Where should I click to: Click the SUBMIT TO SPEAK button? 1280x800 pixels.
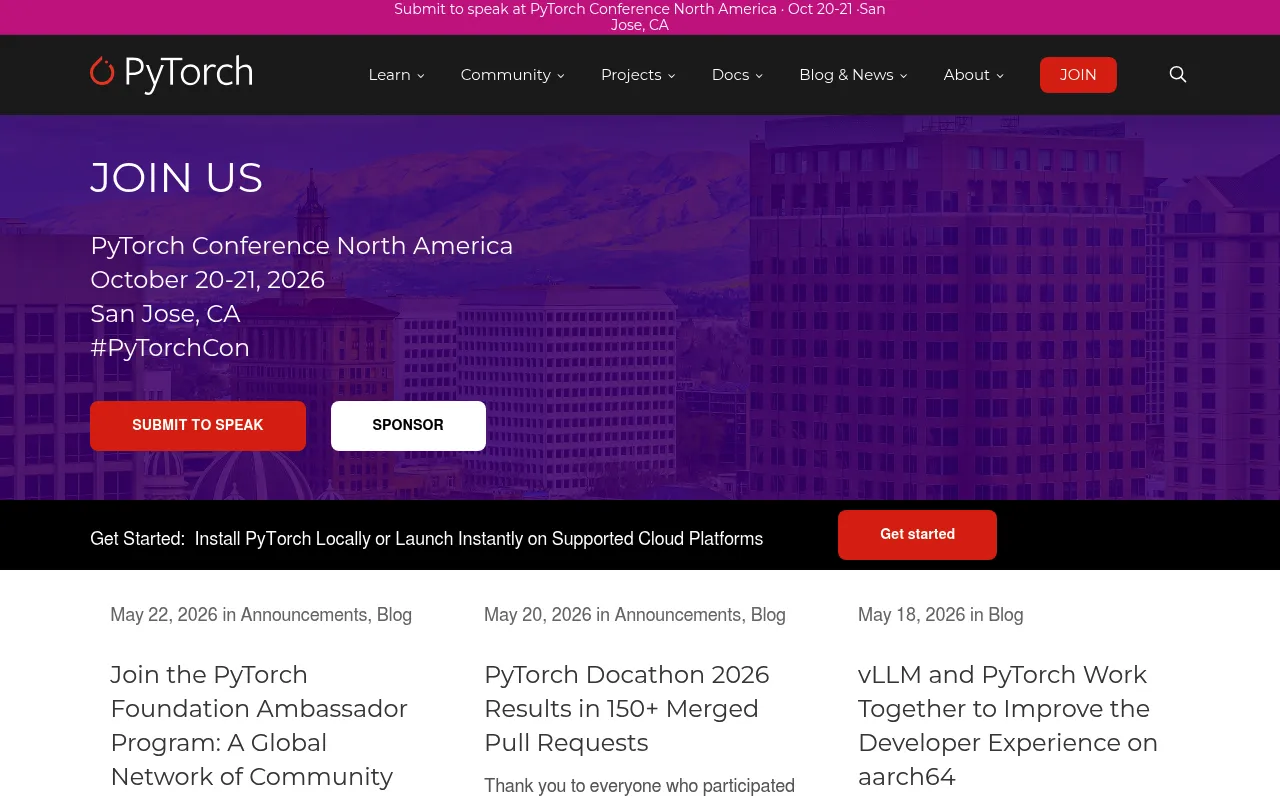click(x=198, y=426)
